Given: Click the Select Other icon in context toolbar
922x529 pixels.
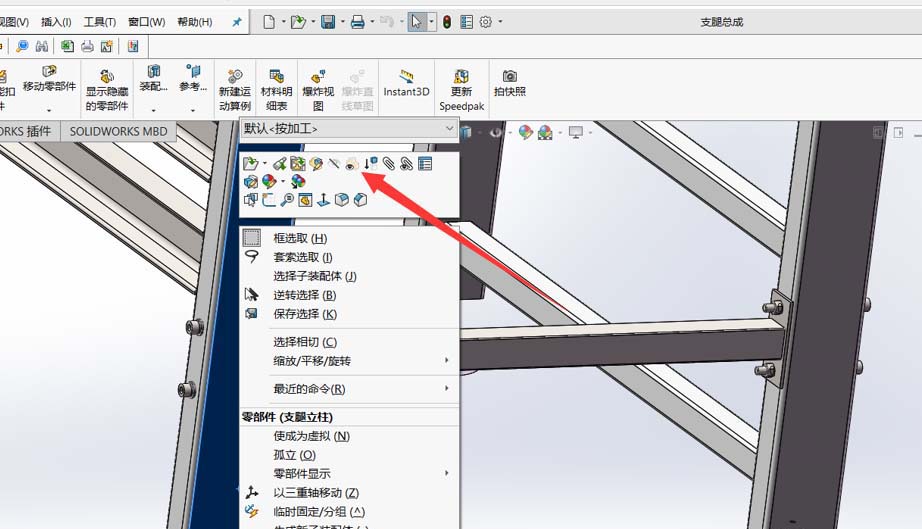Looking at the screenshot, I should click(x=250, y=200).
